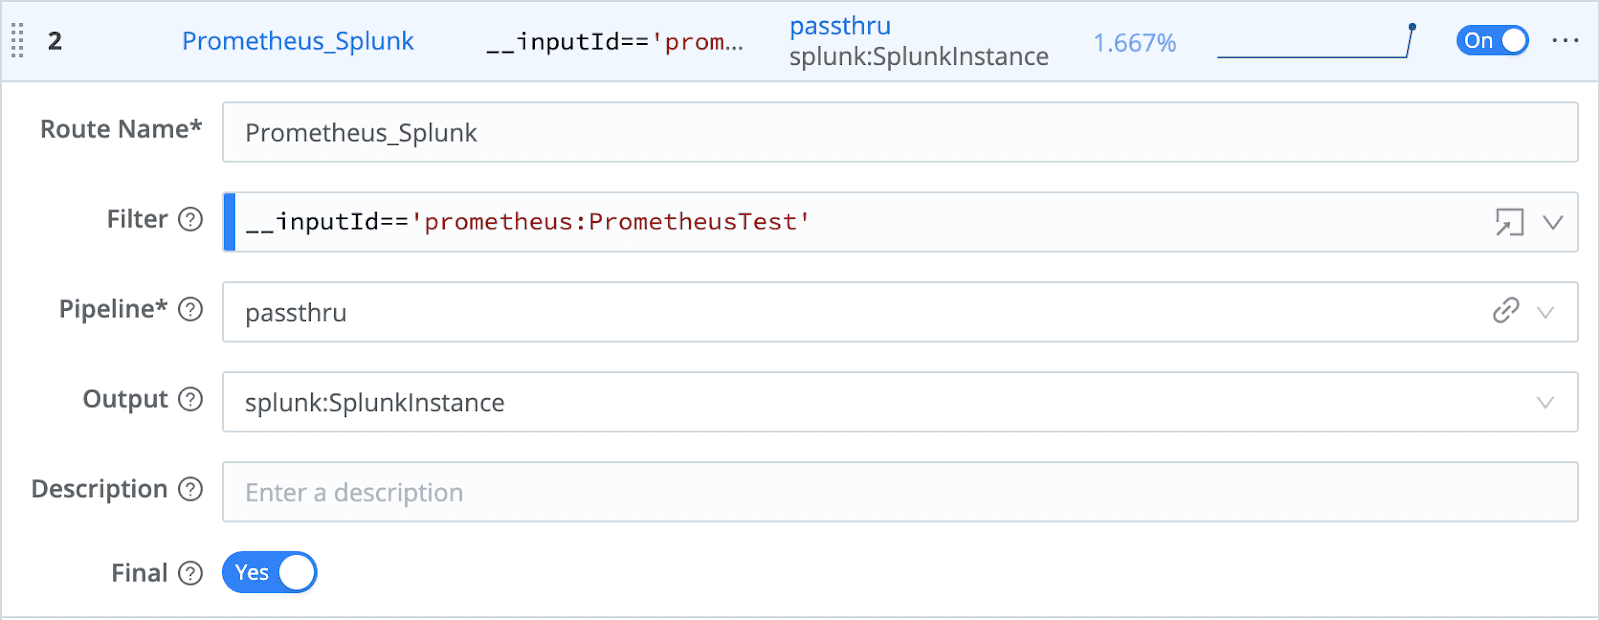Expand the Filter field dropdown chevron
This screenshot has width=1600, height=620.
[1552, 222]
